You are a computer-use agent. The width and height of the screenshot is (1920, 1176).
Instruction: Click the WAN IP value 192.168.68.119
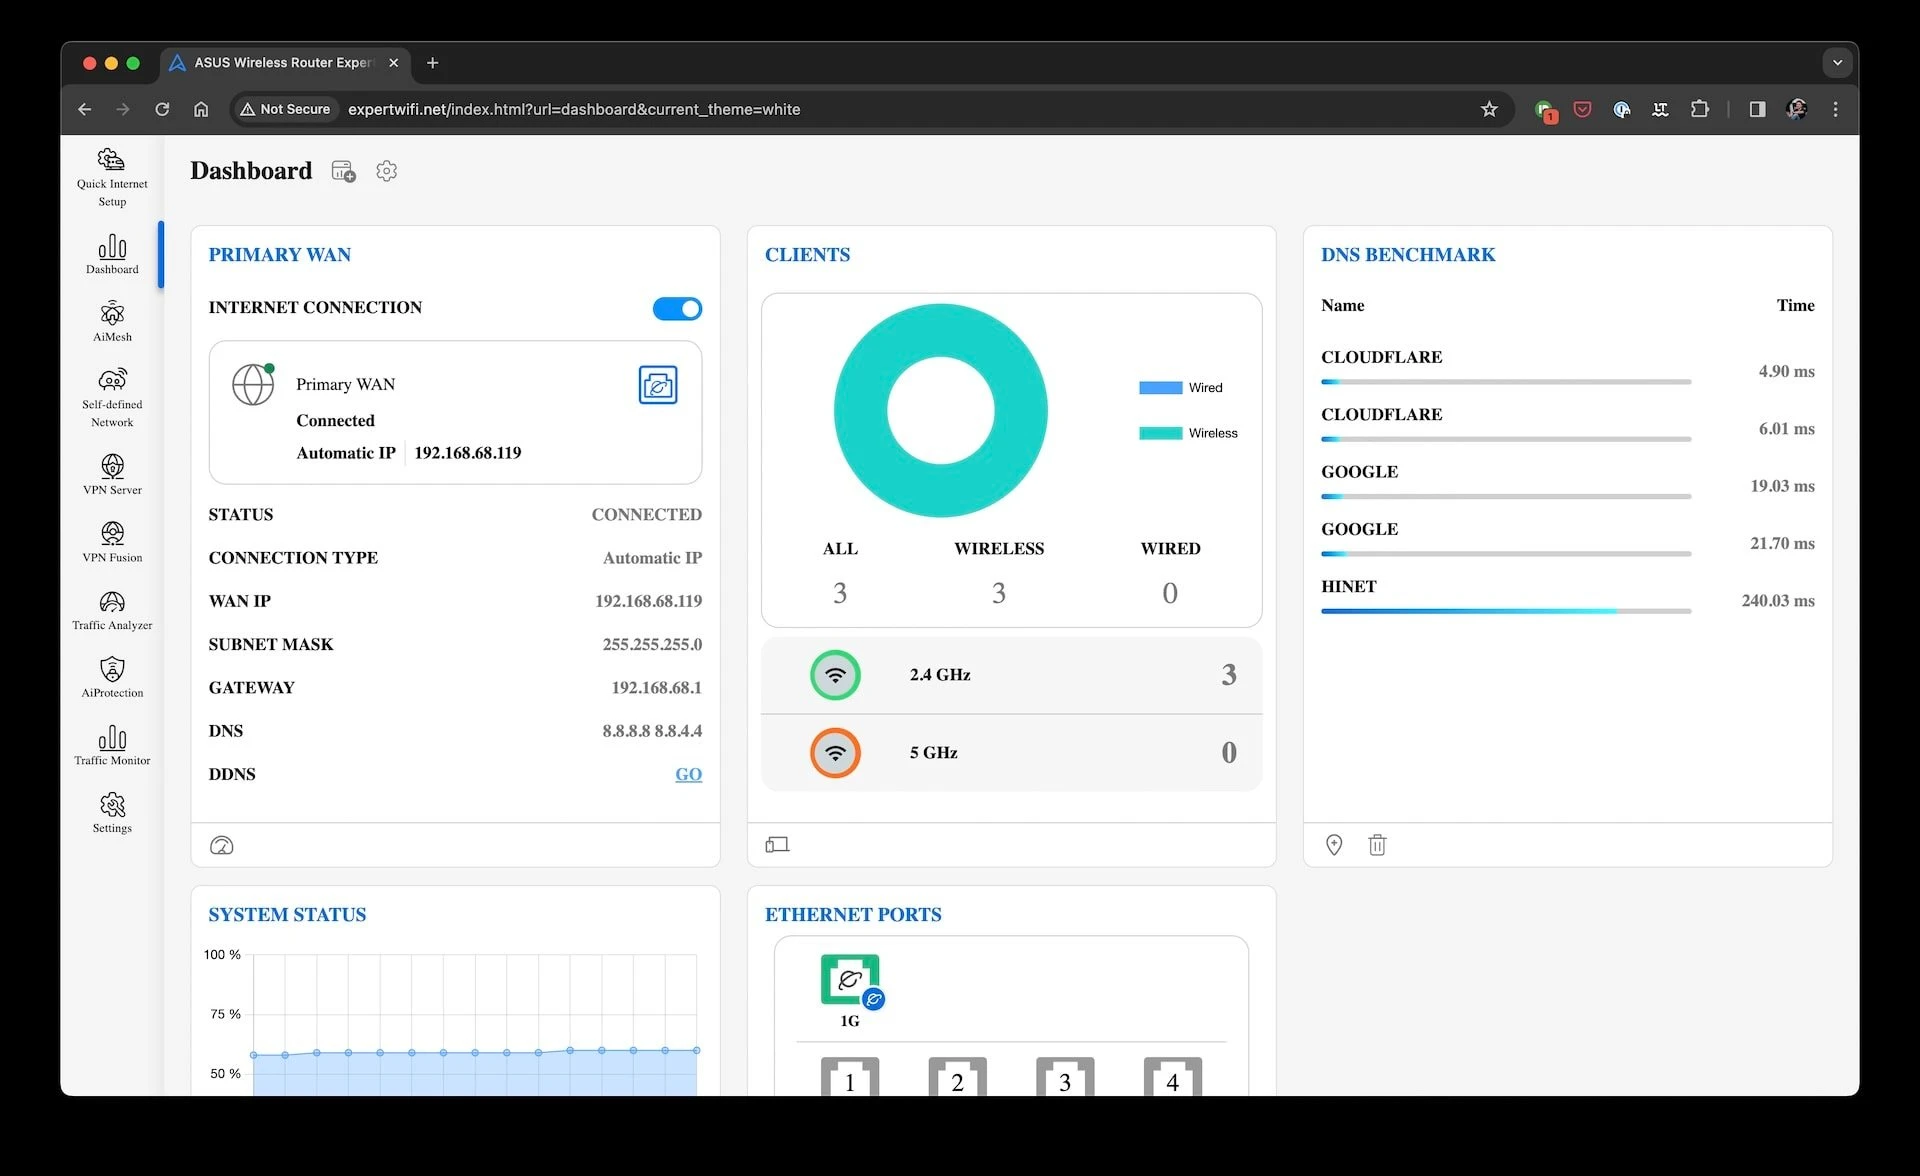pyautogui.click(x=648, y=601)
